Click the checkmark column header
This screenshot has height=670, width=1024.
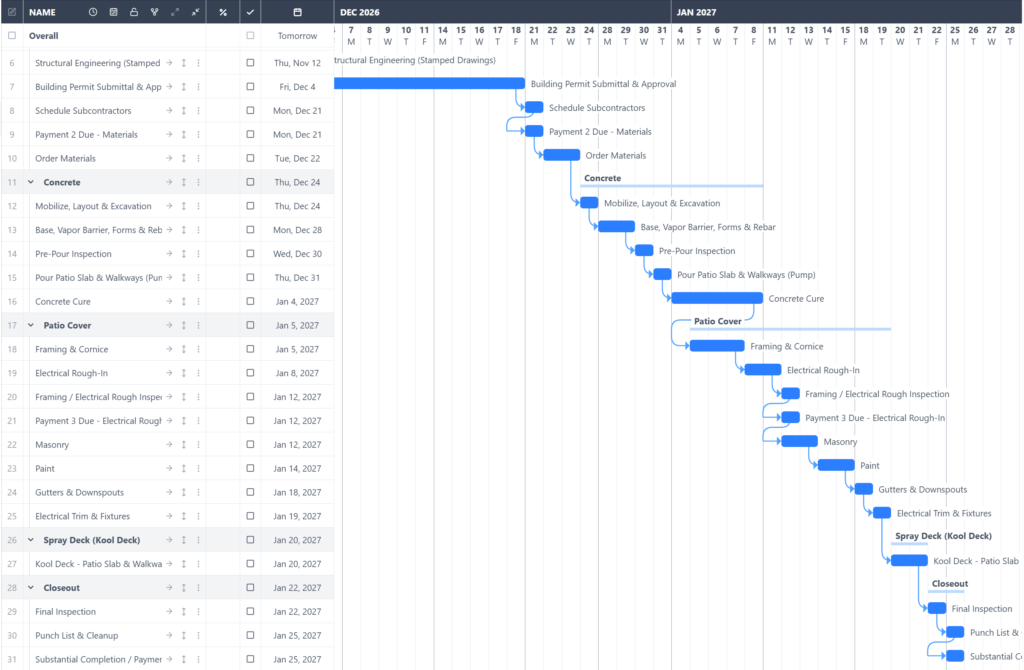coord(250,12)
